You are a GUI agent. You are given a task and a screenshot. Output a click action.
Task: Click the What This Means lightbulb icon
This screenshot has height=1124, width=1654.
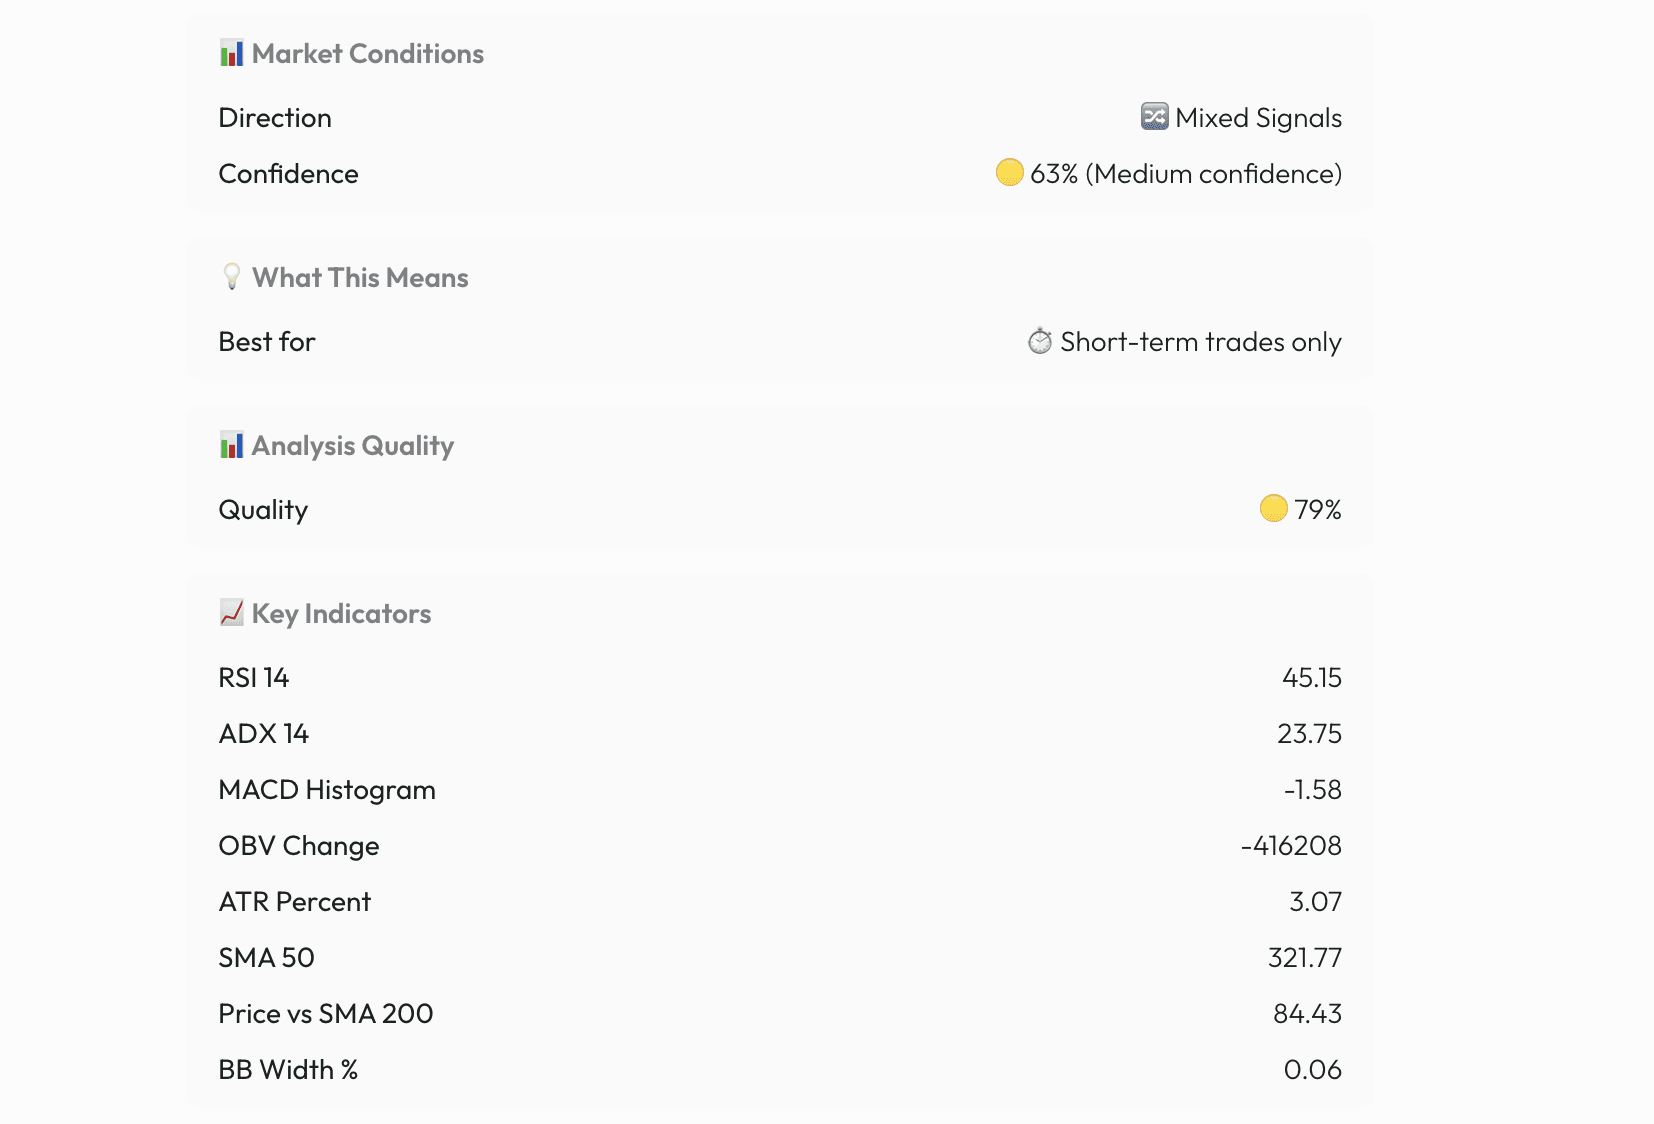[x=231, y=277]
